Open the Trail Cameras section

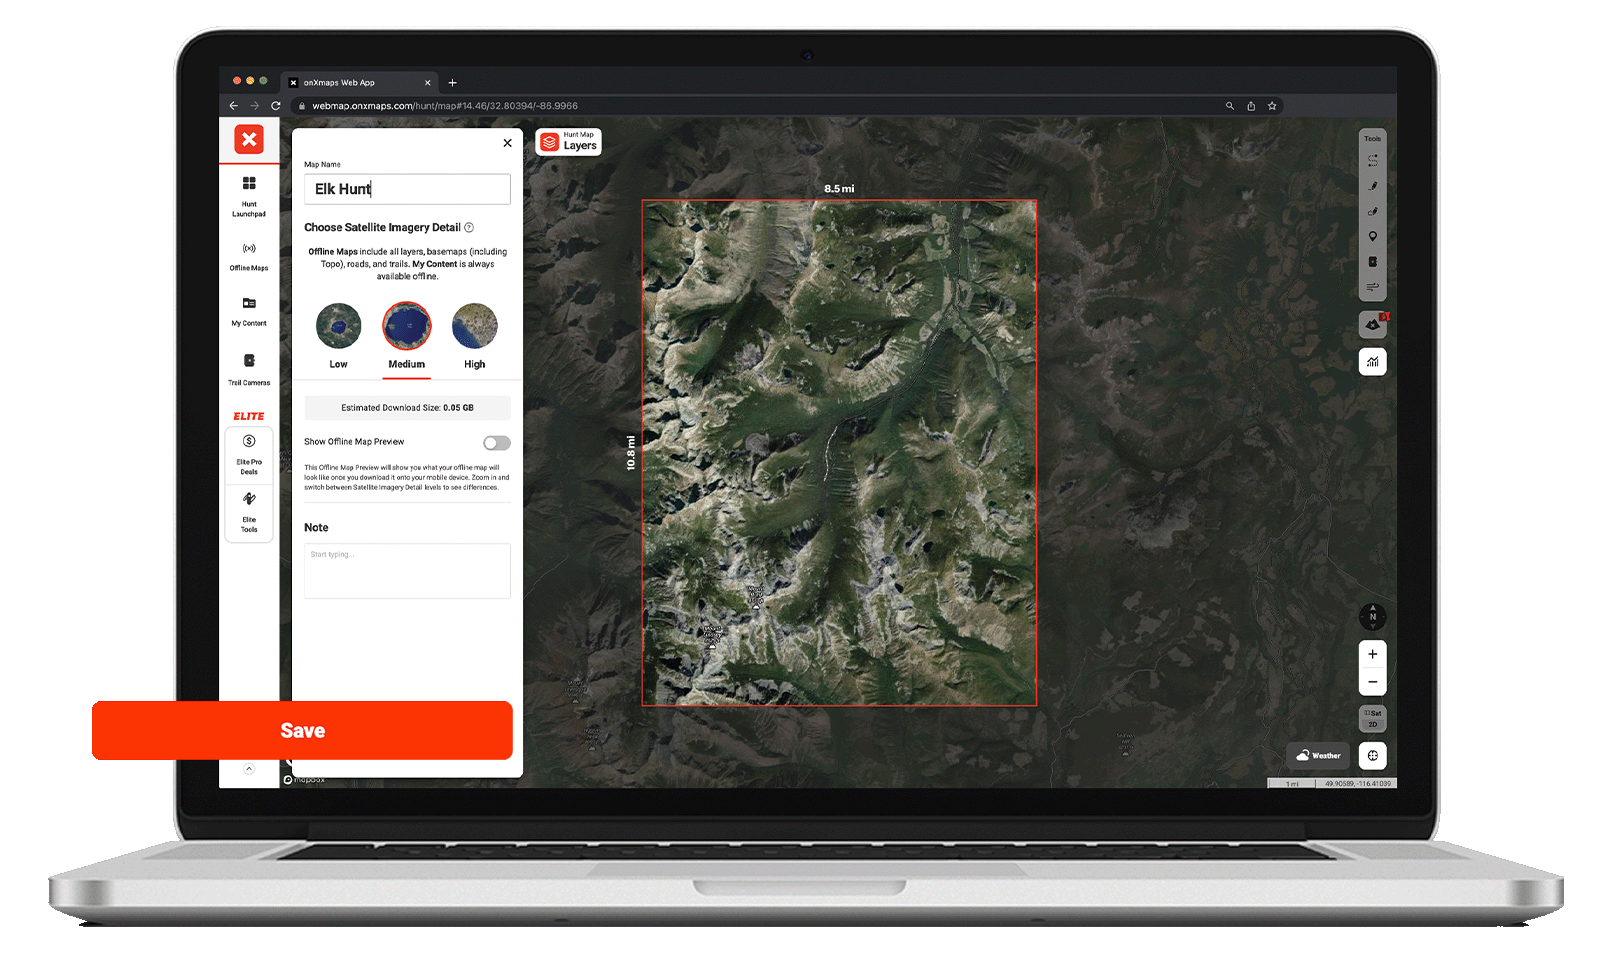click(x=249, y=366)
